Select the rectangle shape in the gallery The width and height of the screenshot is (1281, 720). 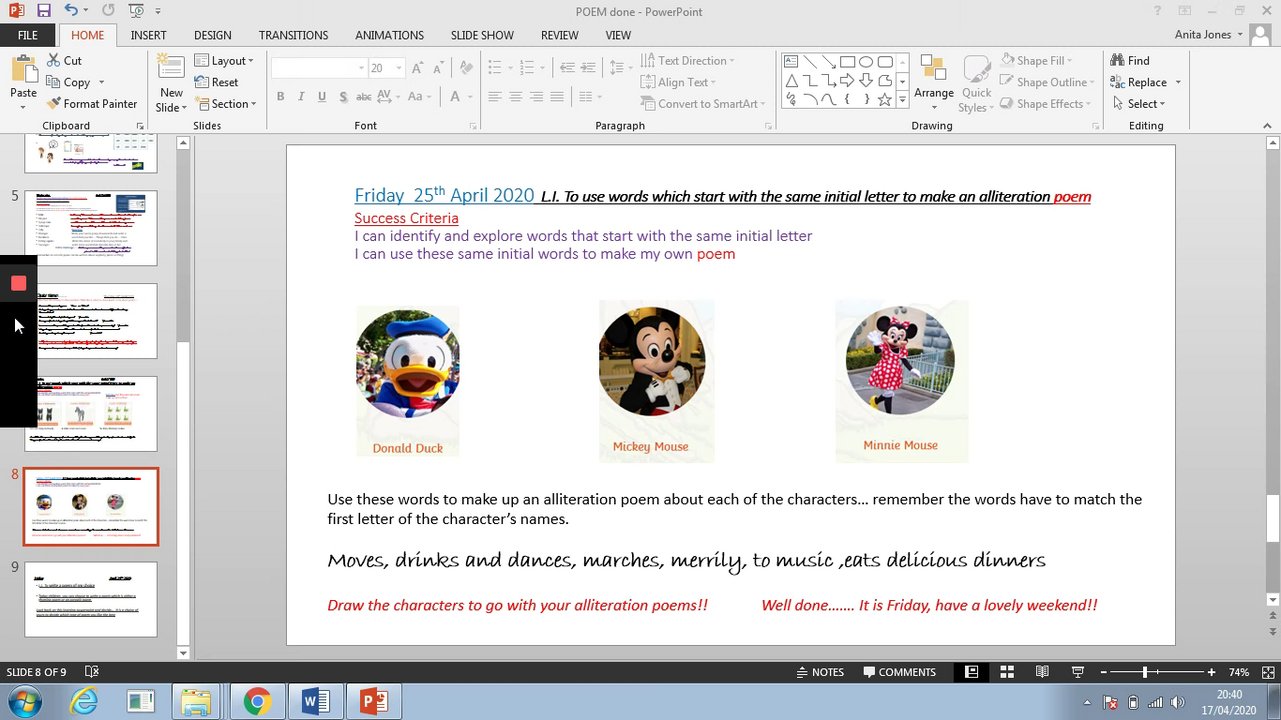coord(847,61)
